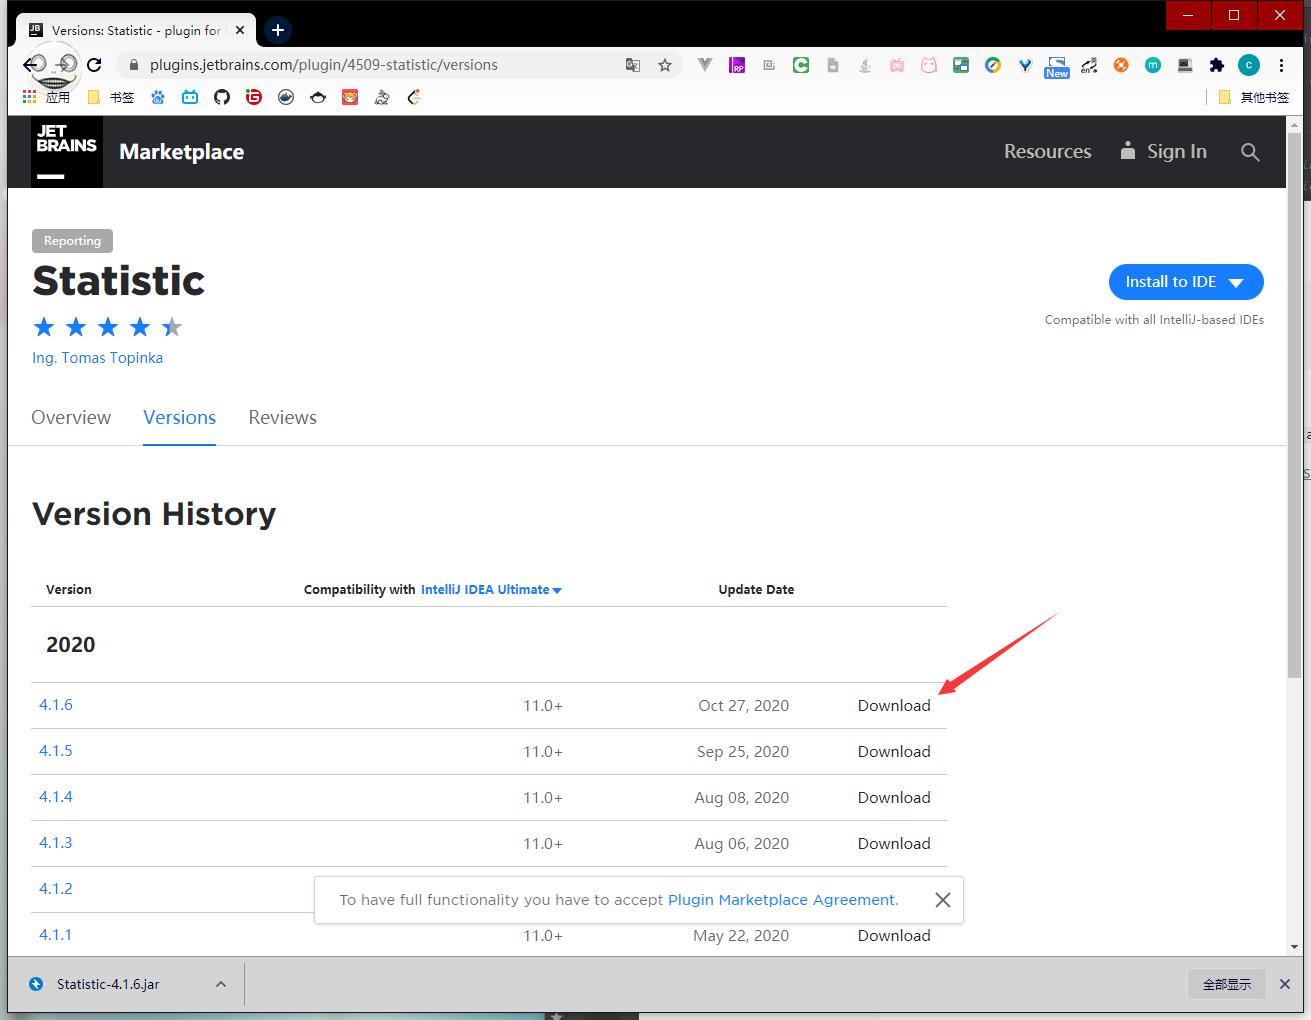
Task: Switch to the Reviews tab
Action: tap(282, 418)
